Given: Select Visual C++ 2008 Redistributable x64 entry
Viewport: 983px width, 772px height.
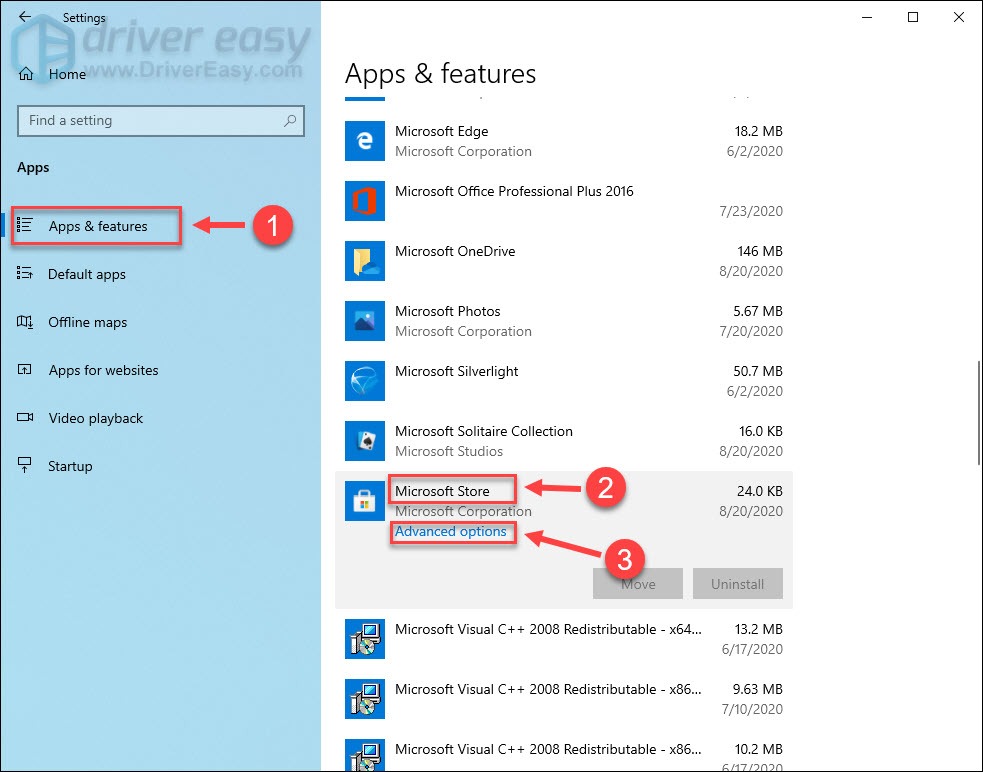Looking at the screenshot, I should coord(564,638).
